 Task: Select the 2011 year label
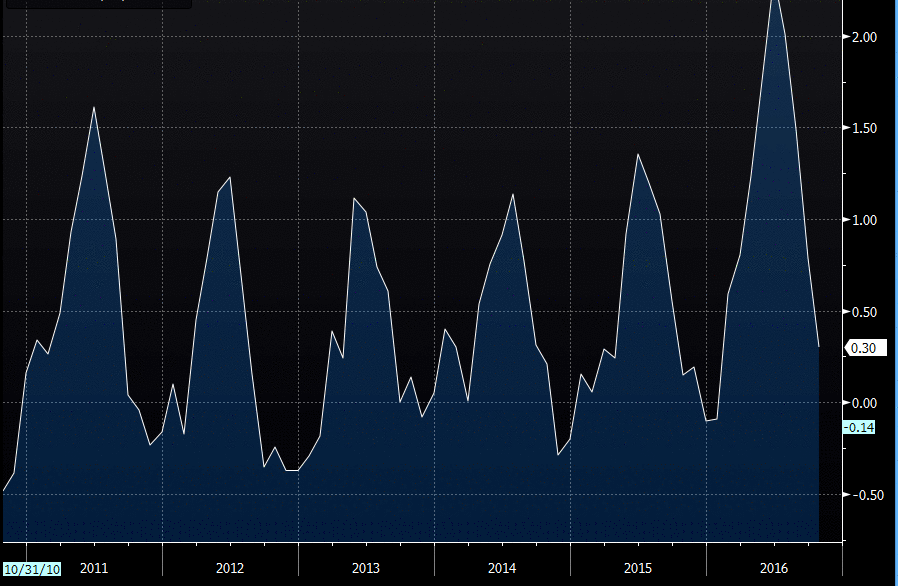coord(94,568)
